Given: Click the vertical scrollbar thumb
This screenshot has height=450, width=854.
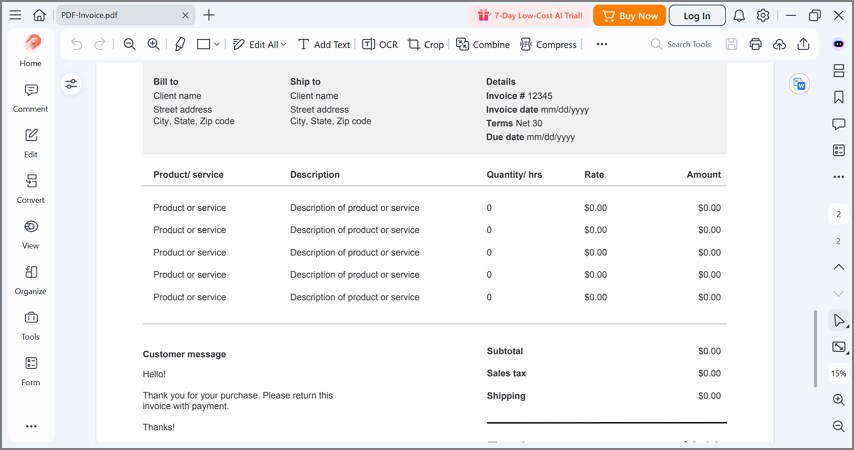Looking at the screenshot, I should coord(815,349).
